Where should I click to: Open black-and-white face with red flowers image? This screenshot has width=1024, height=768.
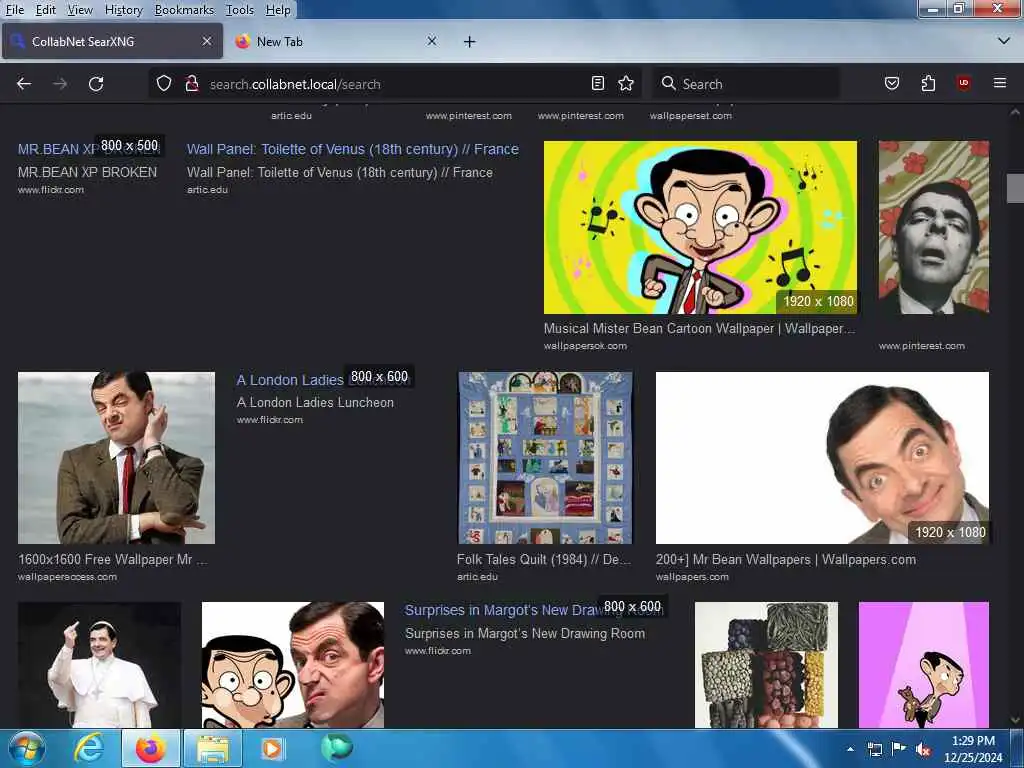[x=934, y=227]
